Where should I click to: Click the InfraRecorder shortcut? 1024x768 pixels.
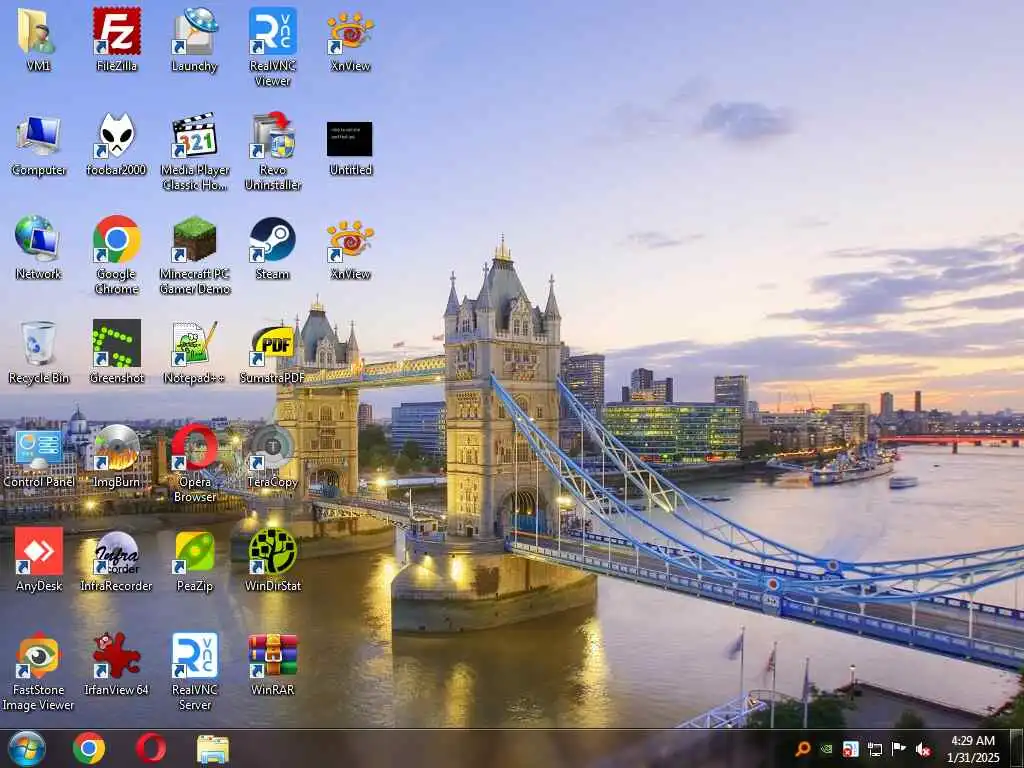click(116, 552)
